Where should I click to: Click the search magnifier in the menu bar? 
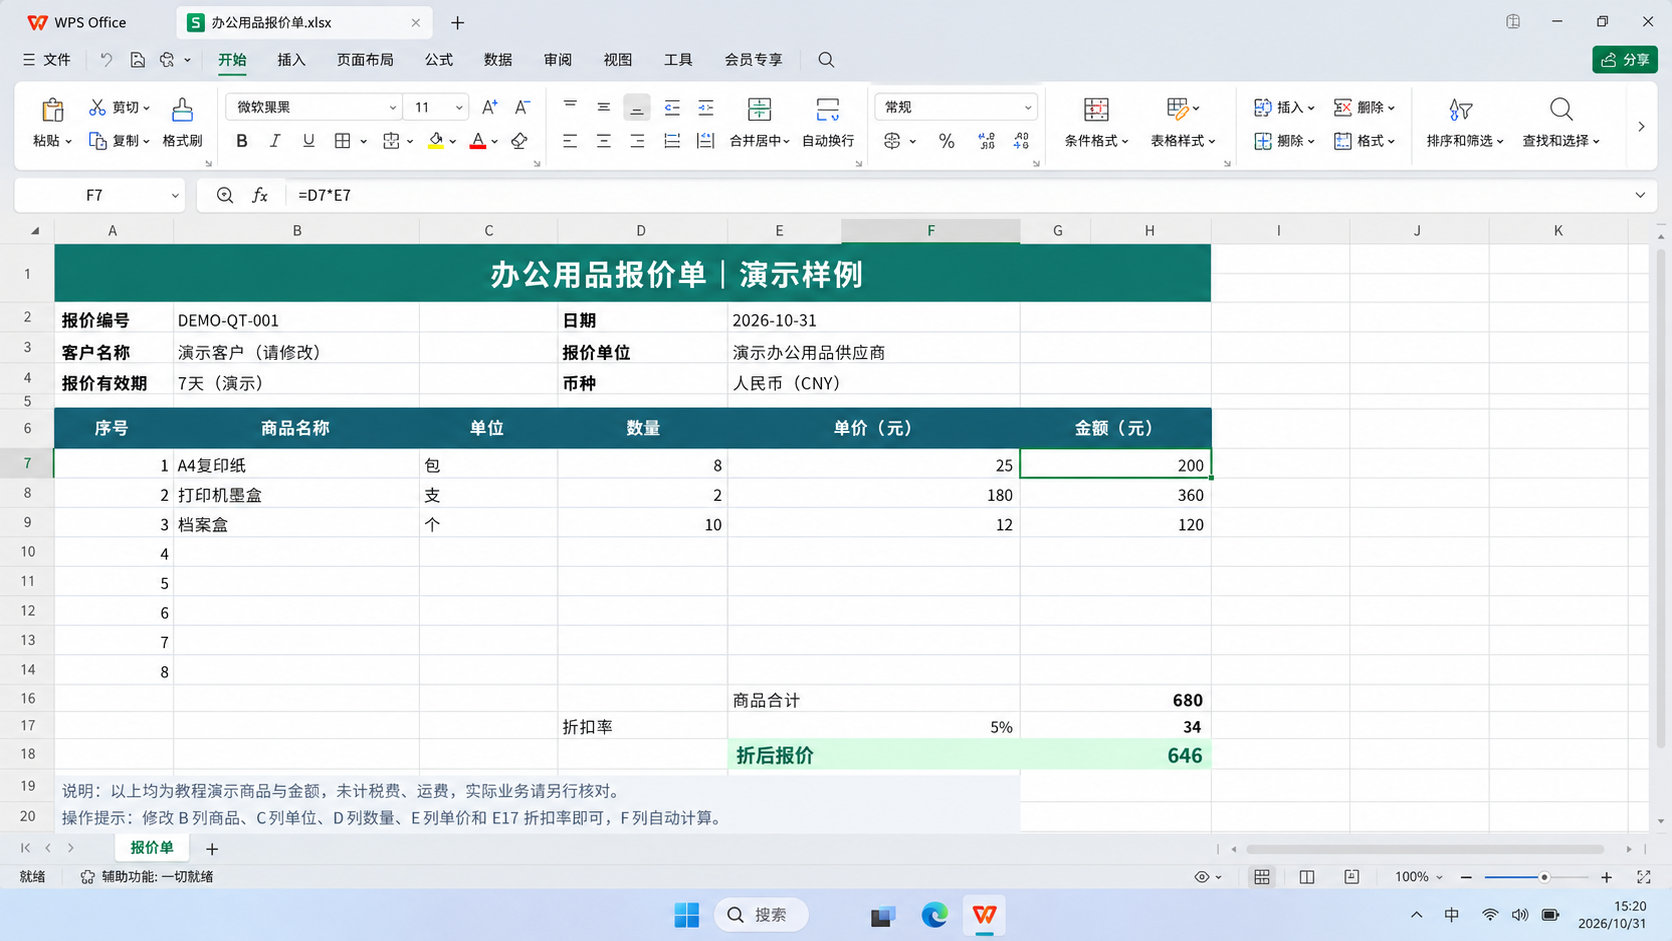[826, 60]
